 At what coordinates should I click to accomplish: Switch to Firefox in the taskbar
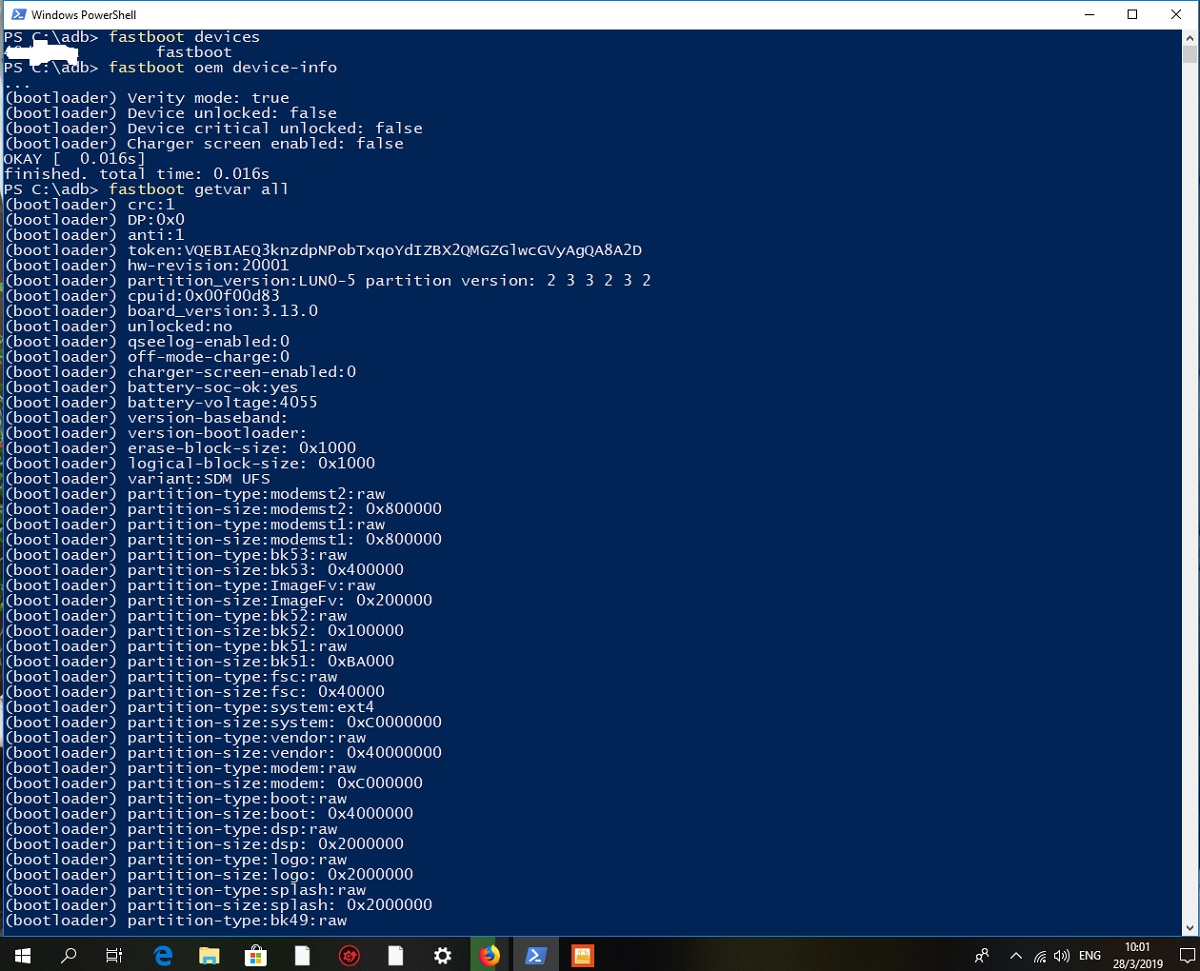(489, 955)
